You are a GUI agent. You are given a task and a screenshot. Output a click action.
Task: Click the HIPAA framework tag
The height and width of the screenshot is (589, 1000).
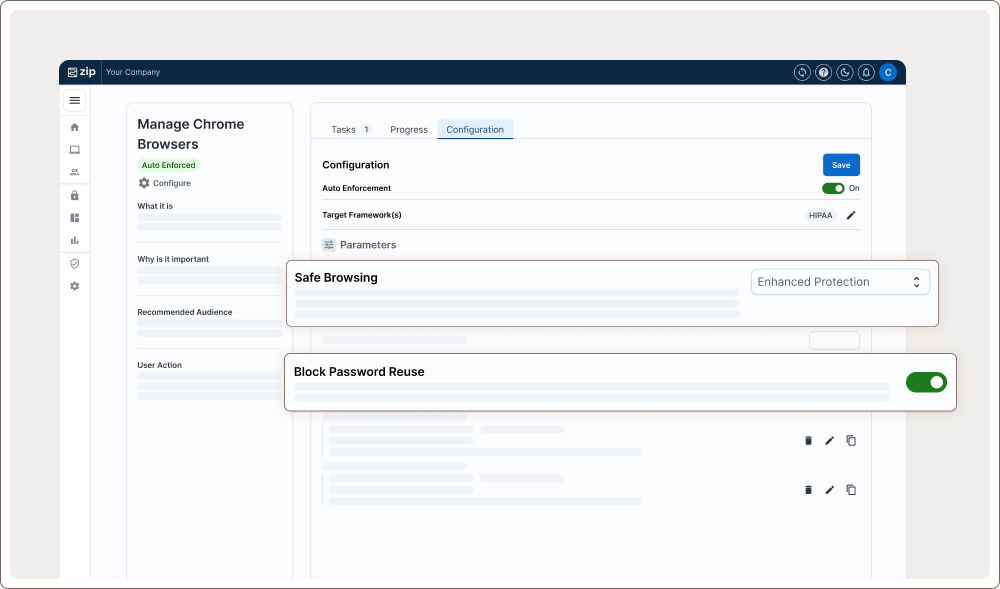pos(820,215)
